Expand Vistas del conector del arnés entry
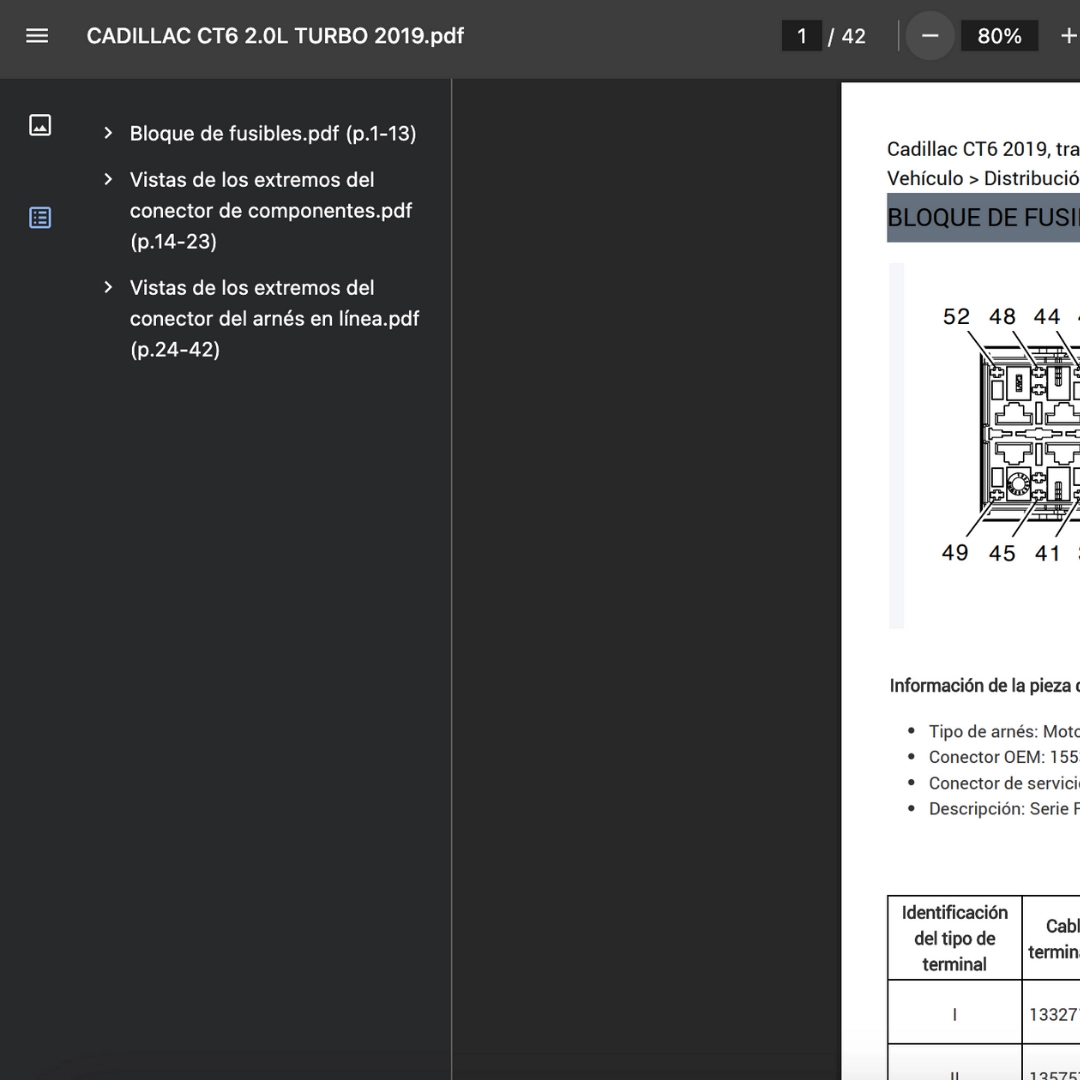This screenshot has width=1080, height=1080. click(x=108, y=287)
